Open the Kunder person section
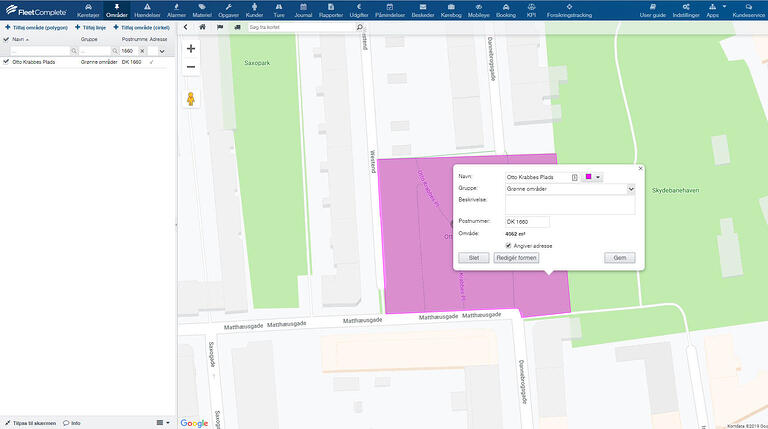 coord(254,10)
